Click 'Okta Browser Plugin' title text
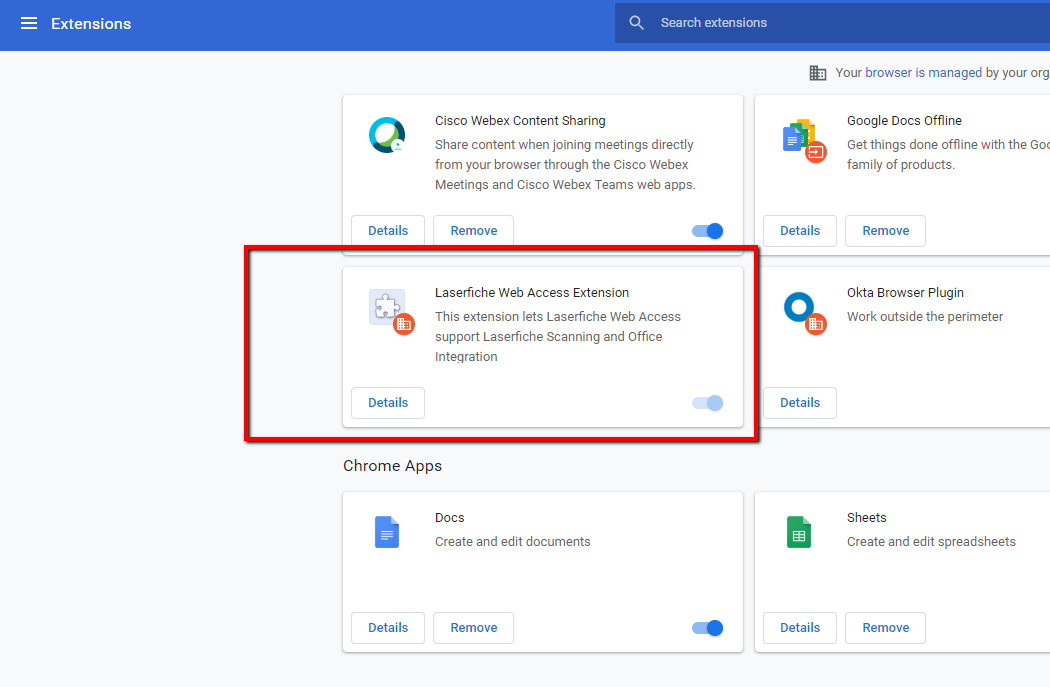 [x=905, y=293]
